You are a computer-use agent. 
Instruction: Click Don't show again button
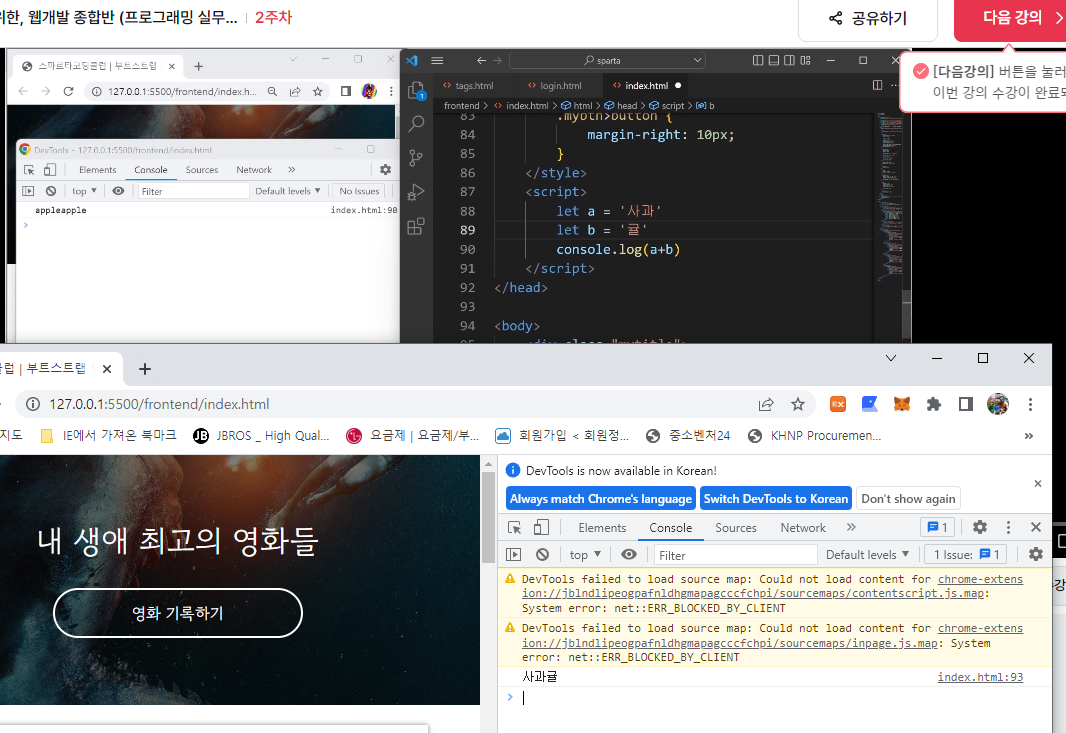coord(908,498)
